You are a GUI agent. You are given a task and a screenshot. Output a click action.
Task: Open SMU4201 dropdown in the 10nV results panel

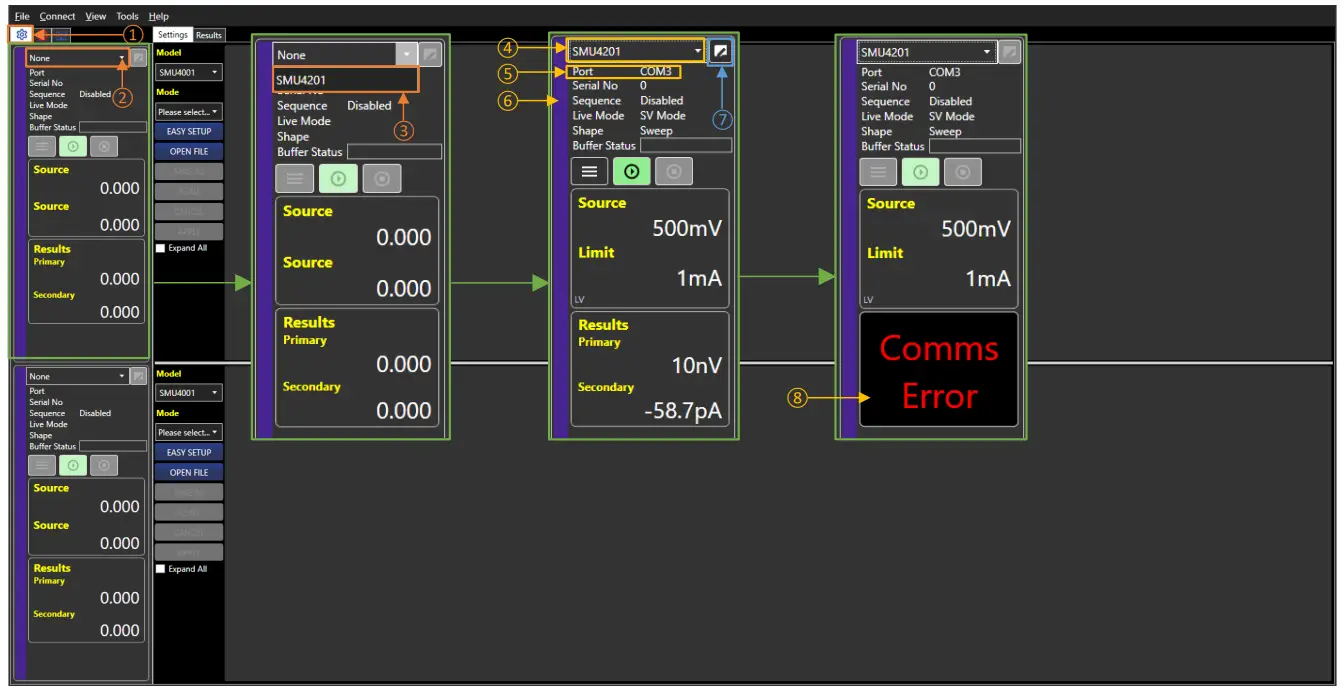pos(637,51)
